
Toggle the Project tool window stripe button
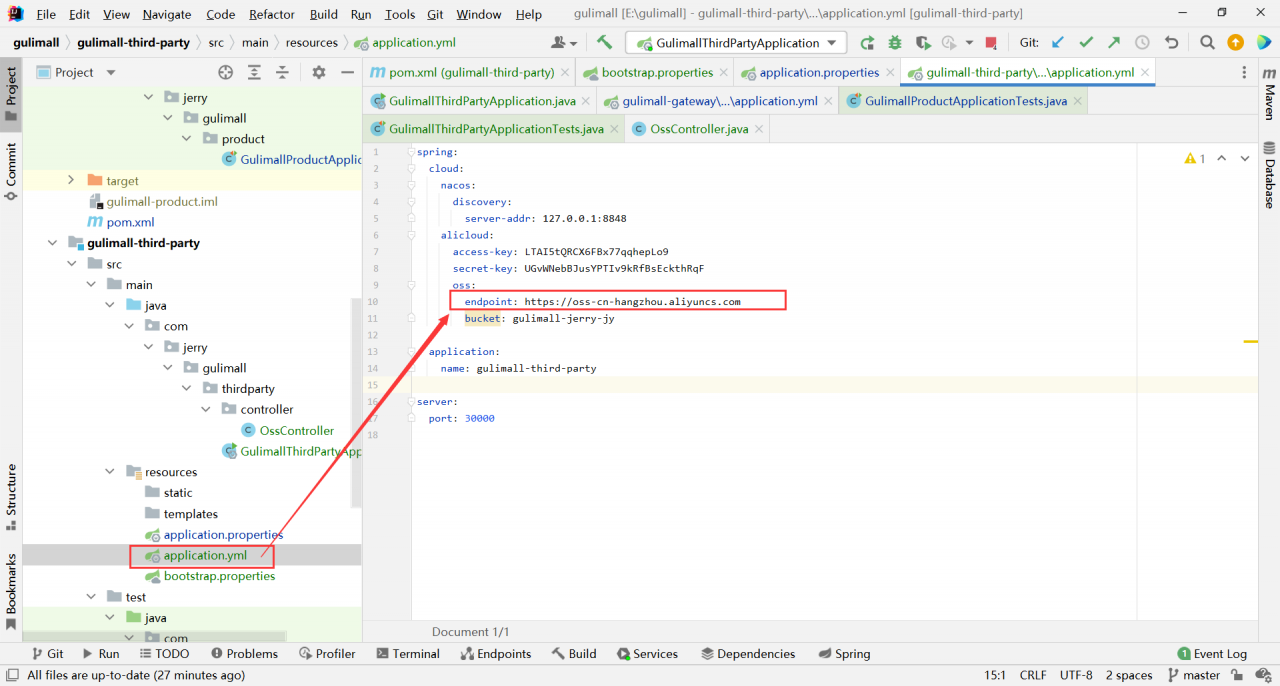11,94
